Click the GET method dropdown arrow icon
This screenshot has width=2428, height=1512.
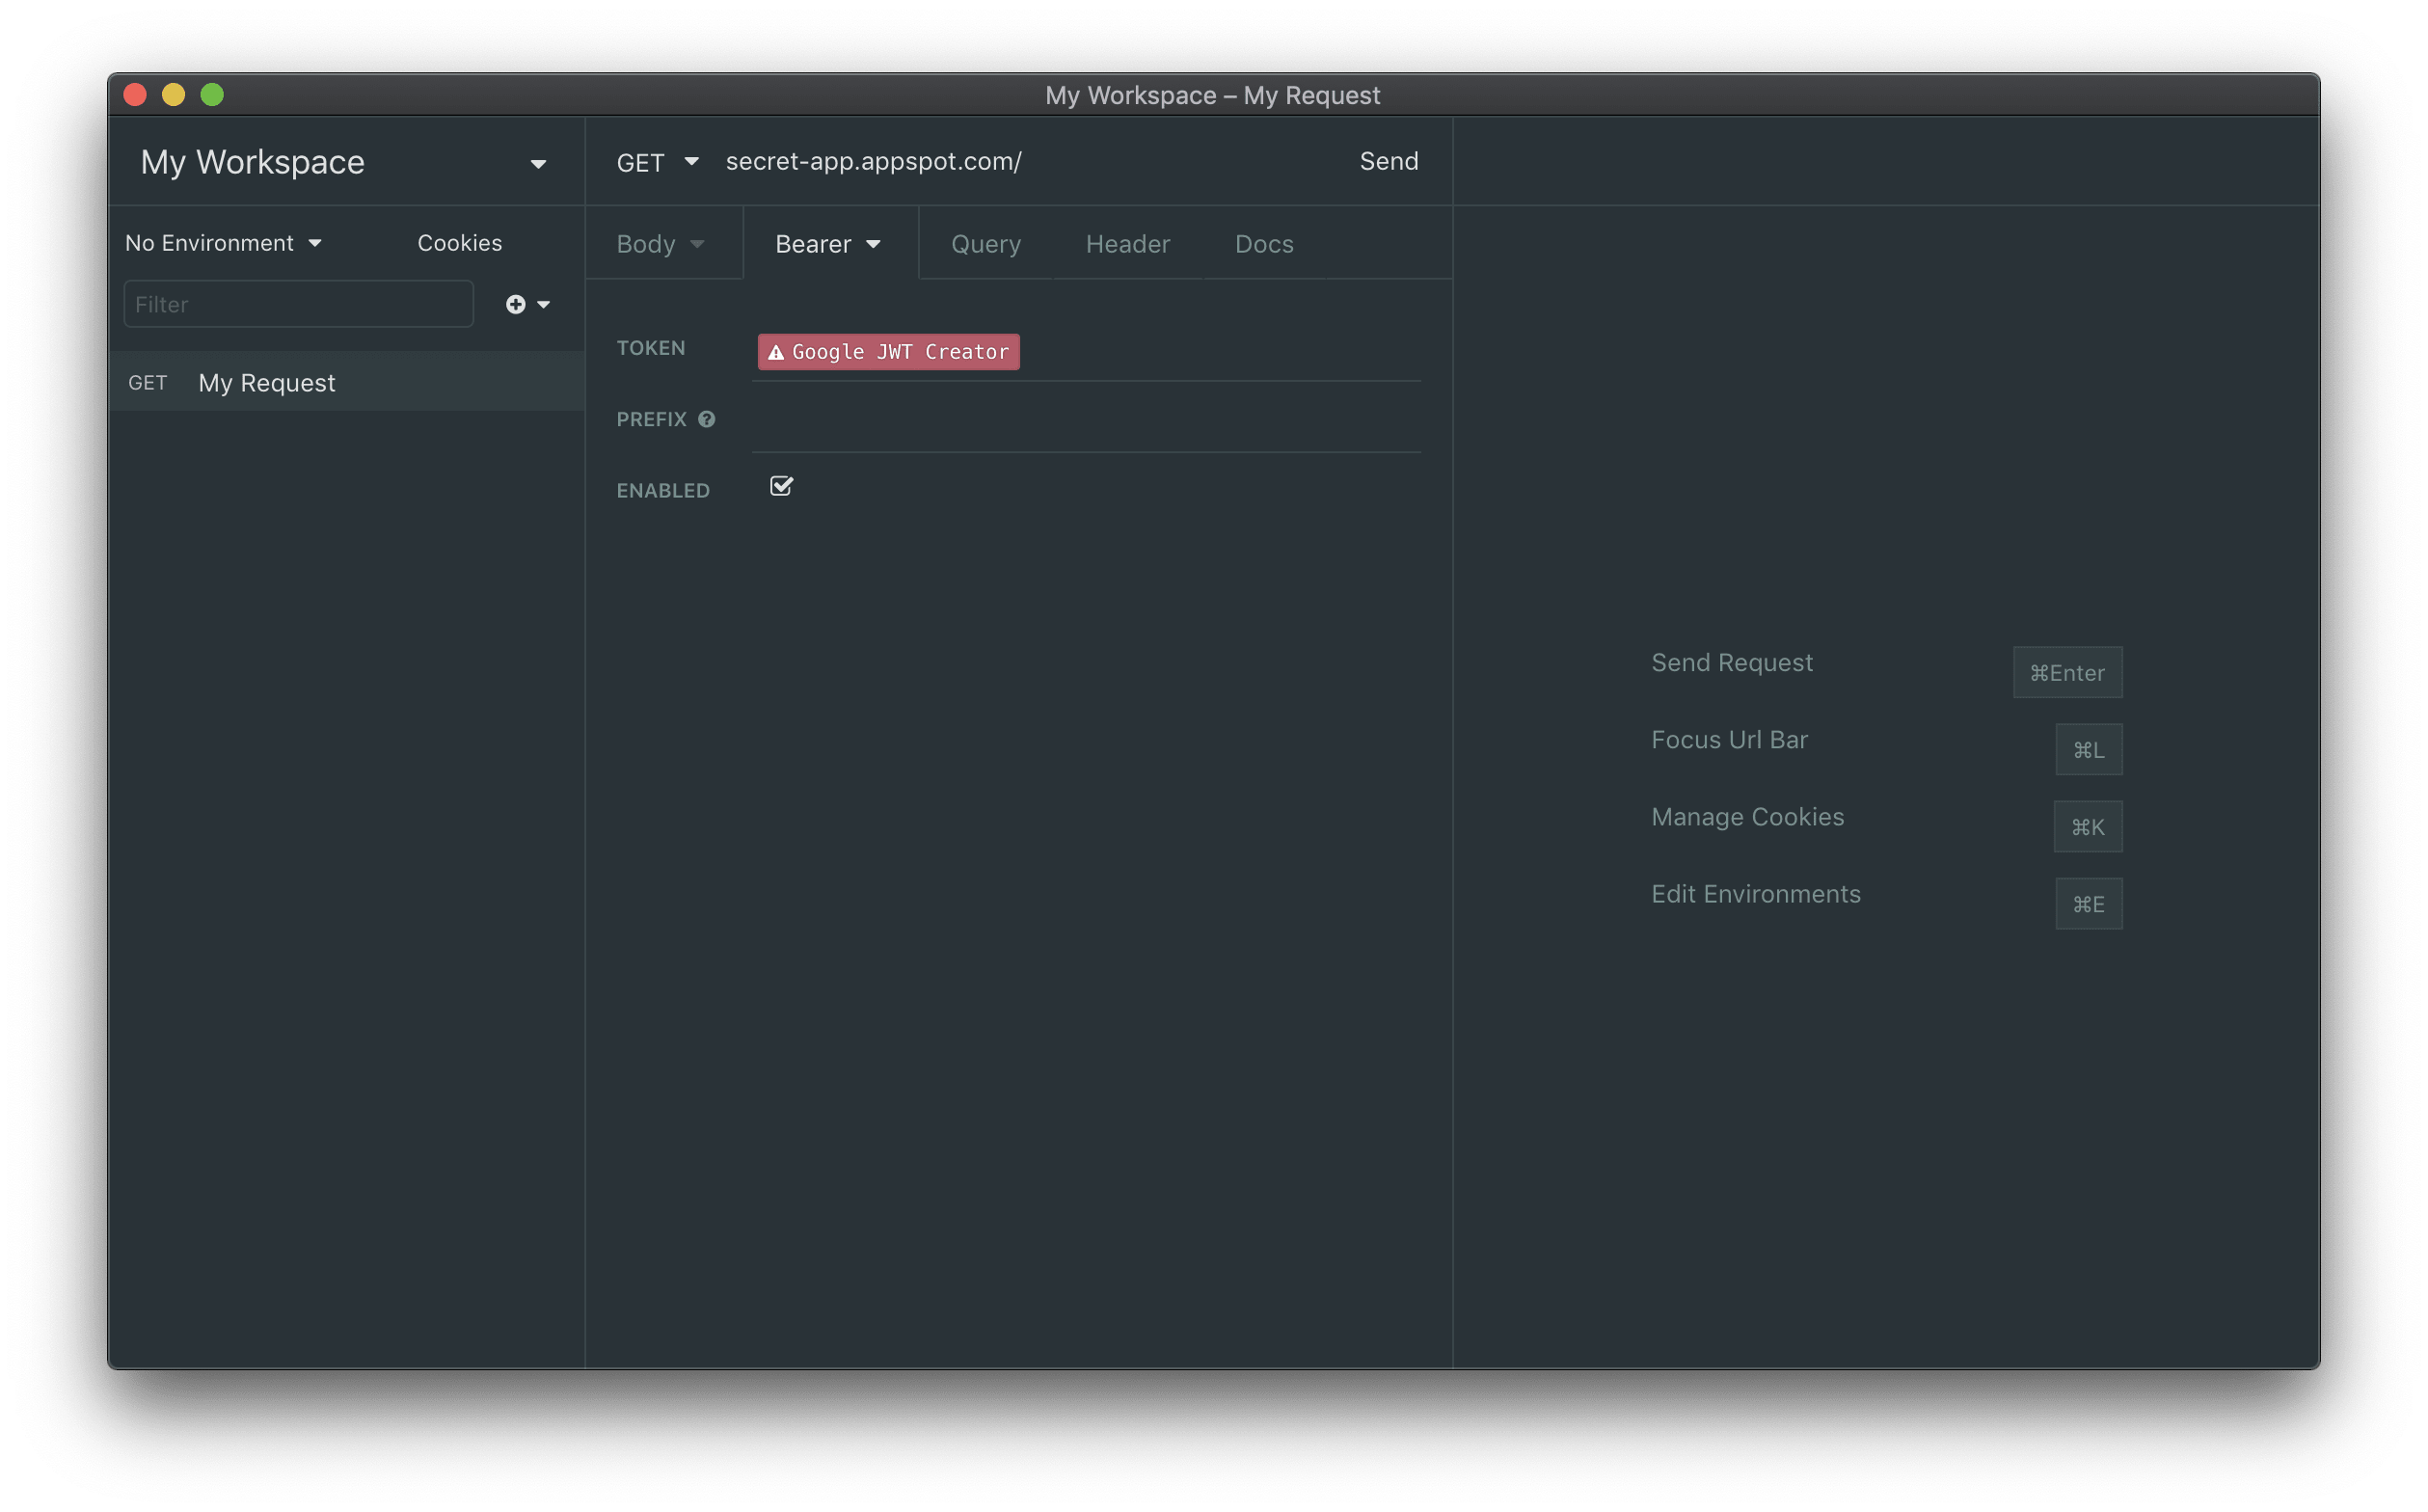pyautogui.click(x=691, y=160)
